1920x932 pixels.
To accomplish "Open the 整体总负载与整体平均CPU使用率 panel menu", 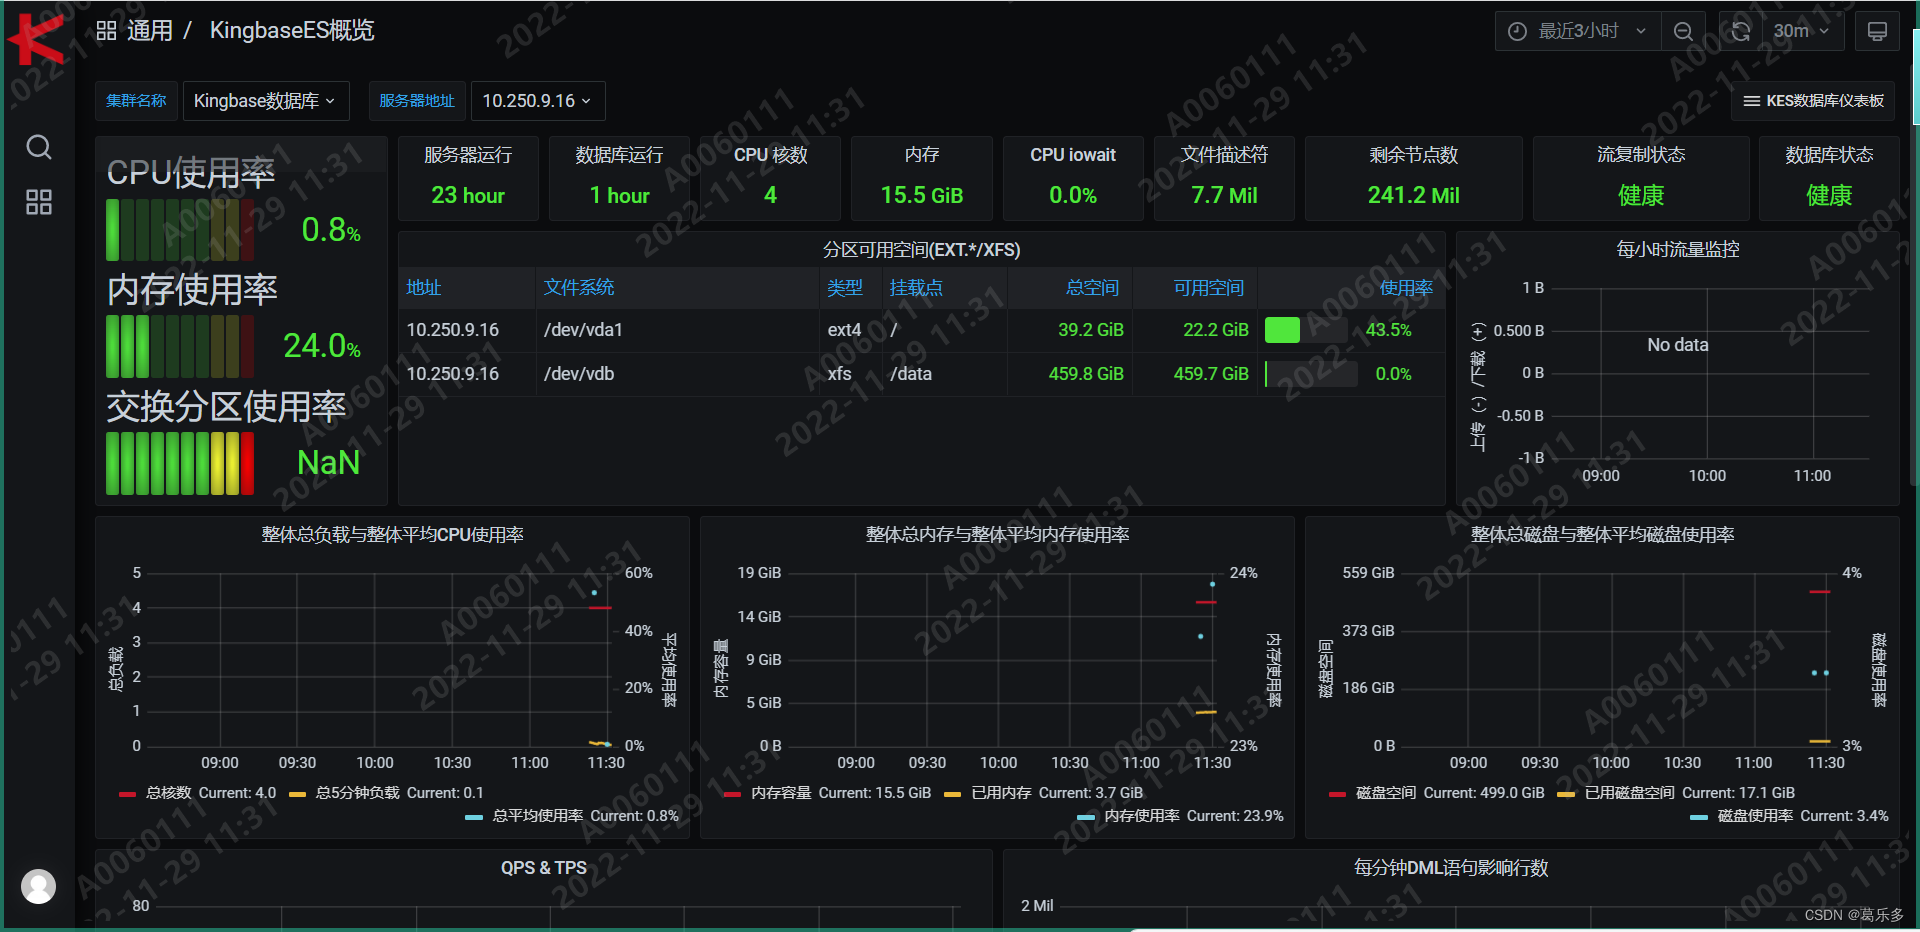I will tap(392, 535).
